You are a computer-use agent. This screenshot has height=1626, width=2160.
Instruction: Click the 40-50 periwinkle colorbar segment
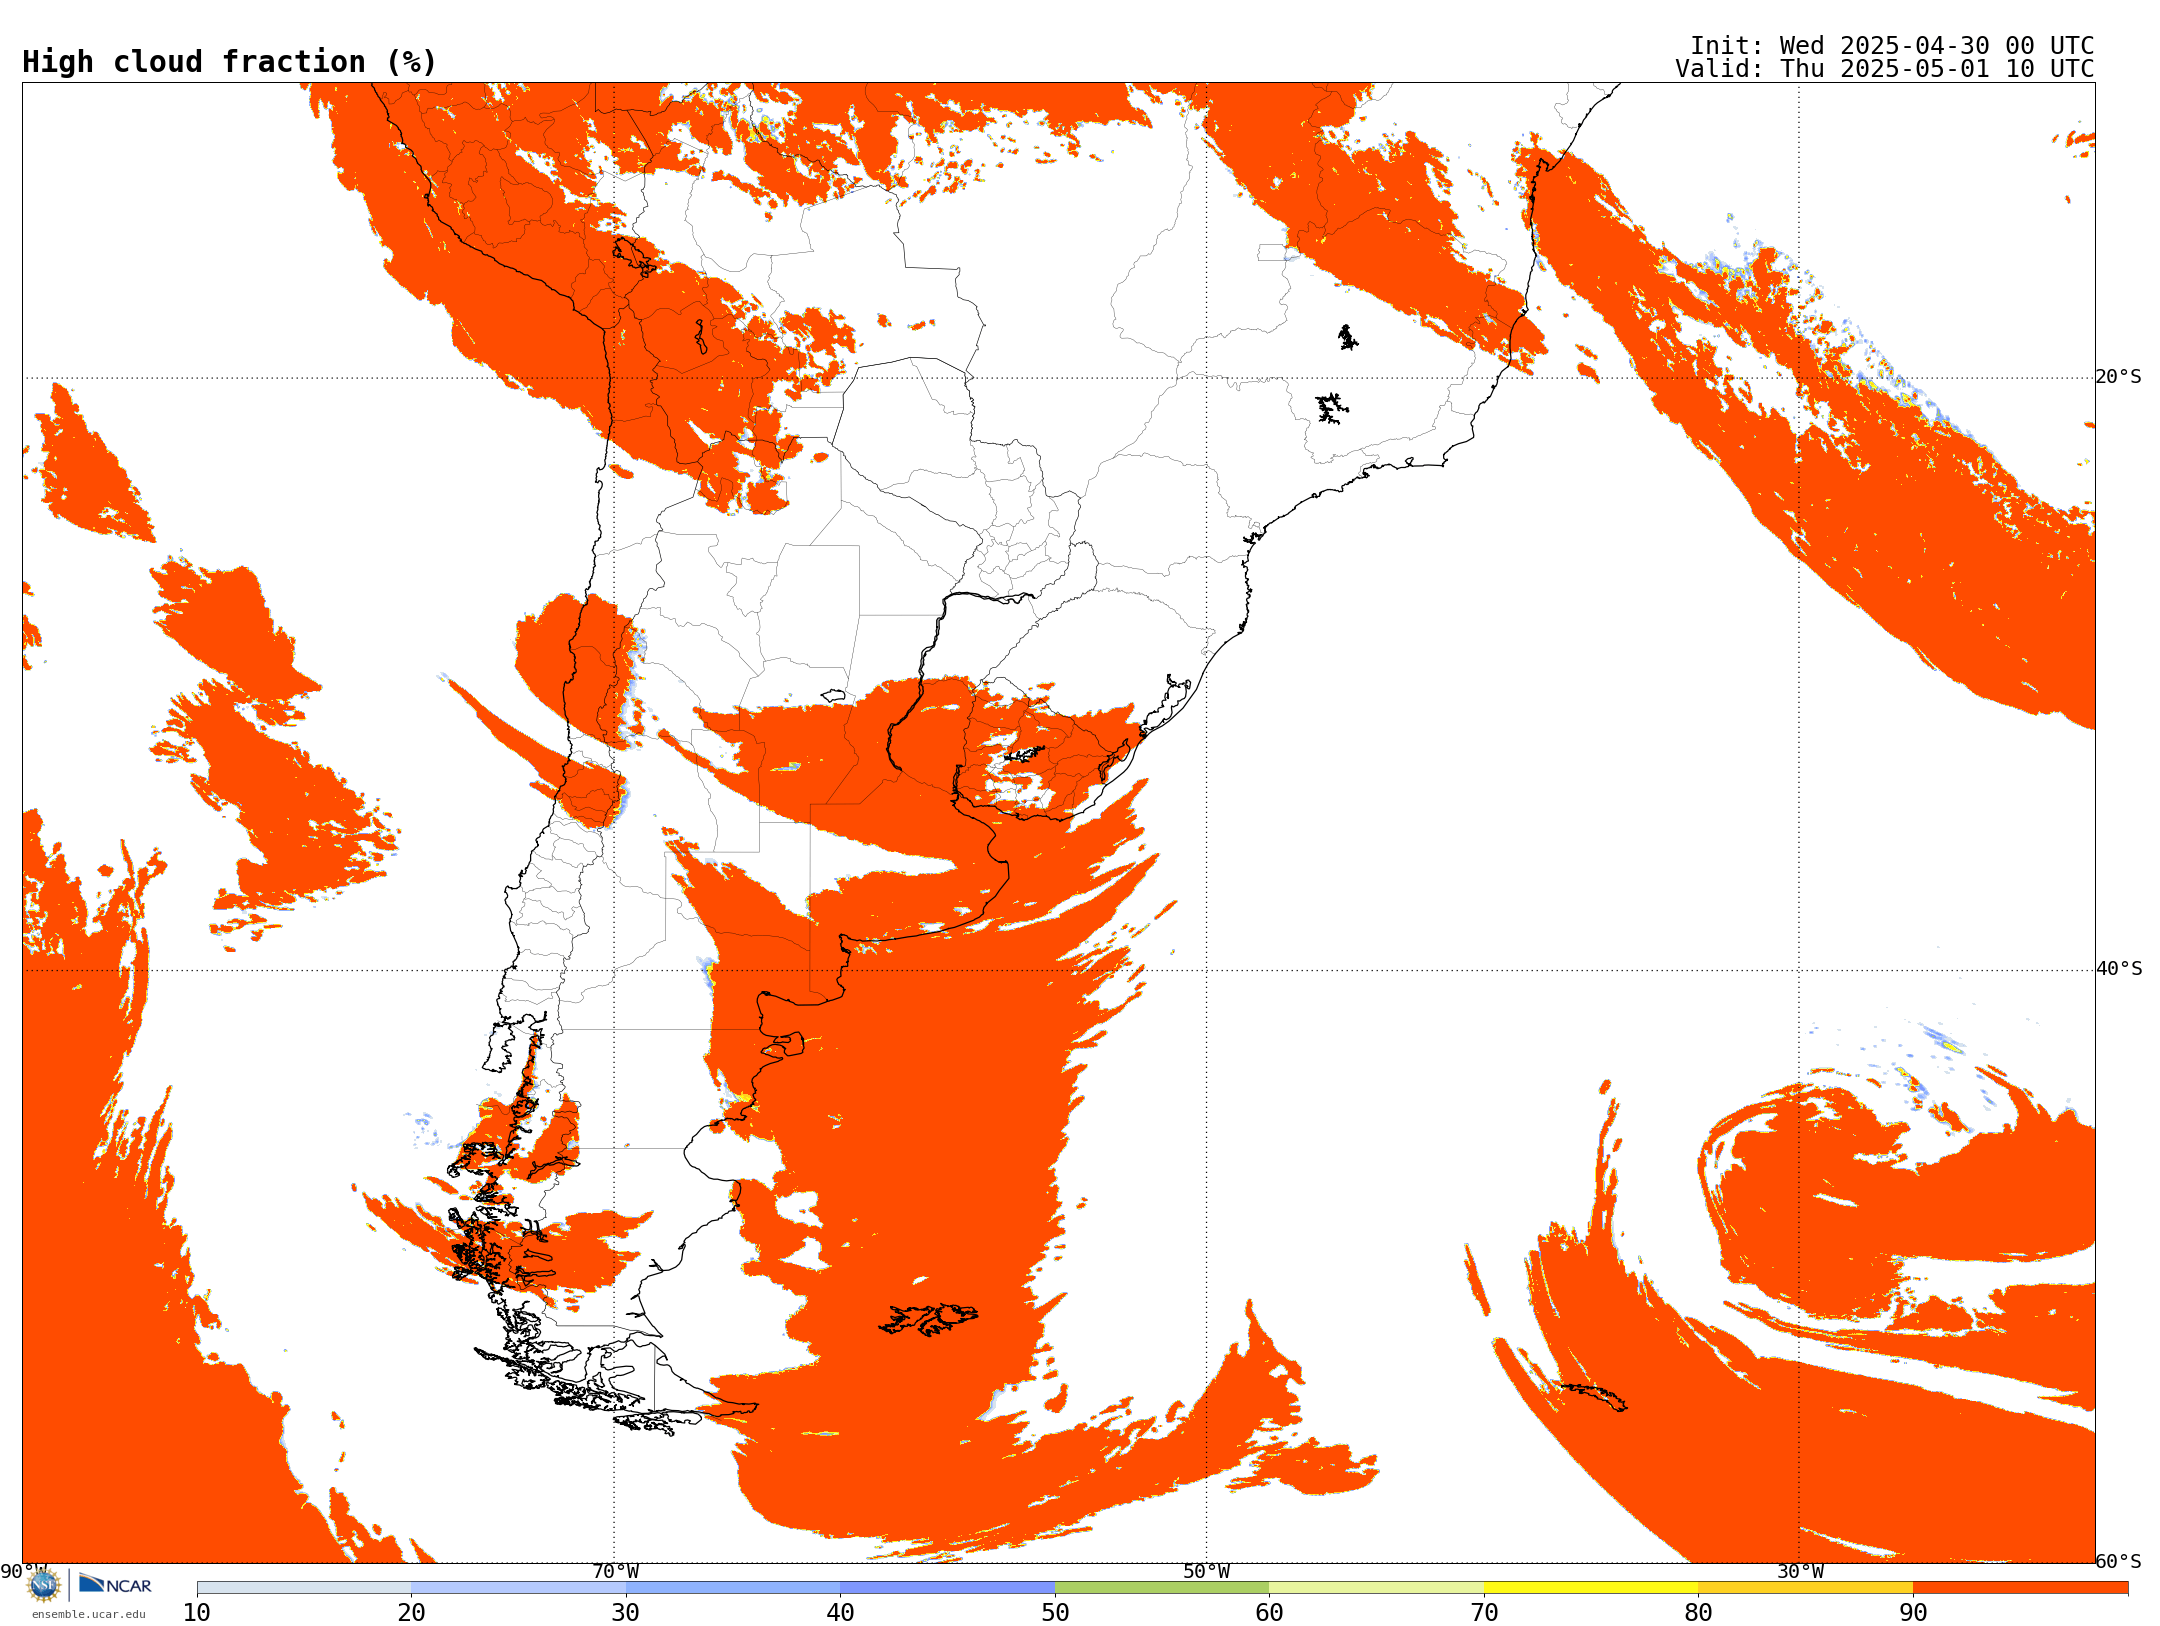coord(947,1588)
